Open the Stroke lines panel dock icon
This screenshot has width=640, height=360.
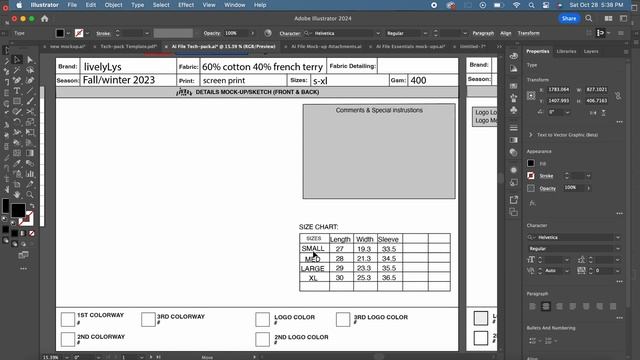513,128
